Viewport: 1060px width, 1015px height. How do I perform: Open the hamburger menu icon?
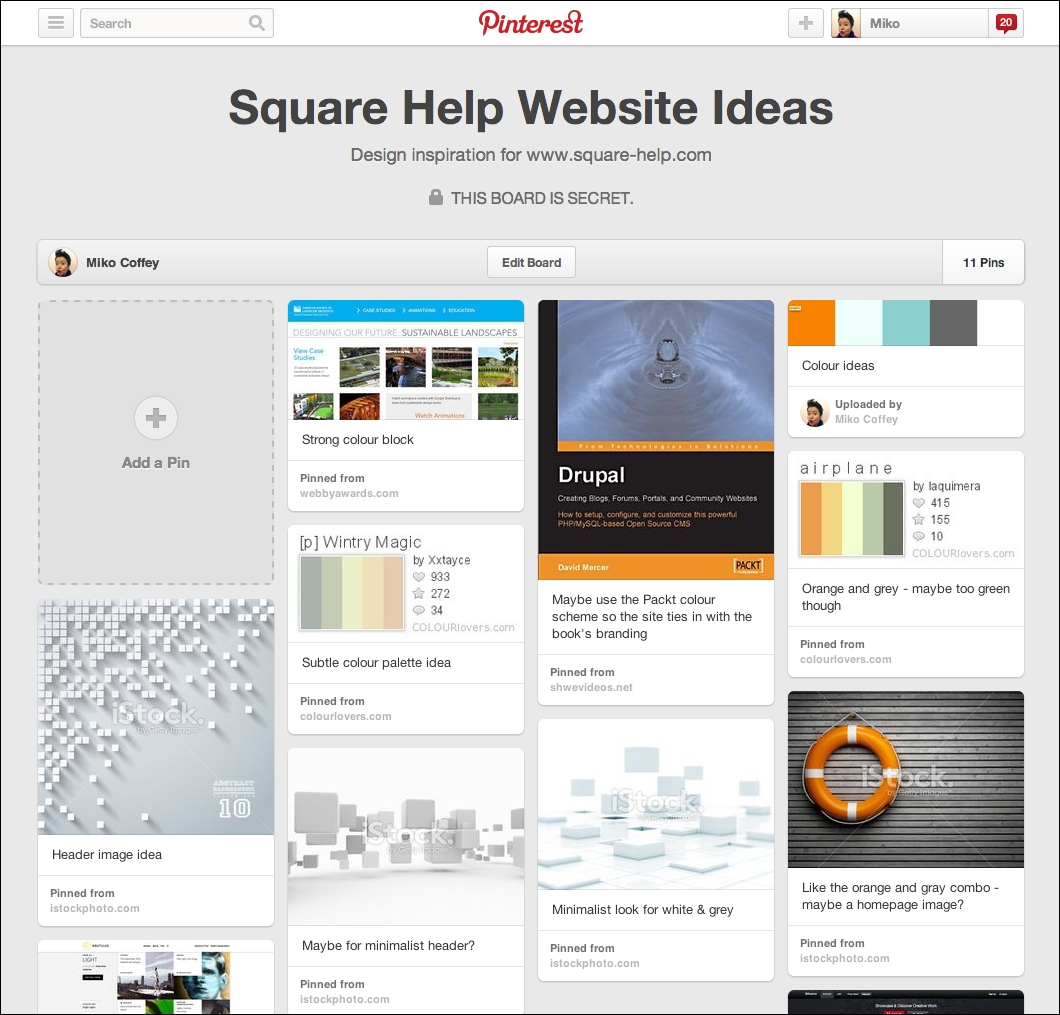pyautogui.click(x=56, y=23)
